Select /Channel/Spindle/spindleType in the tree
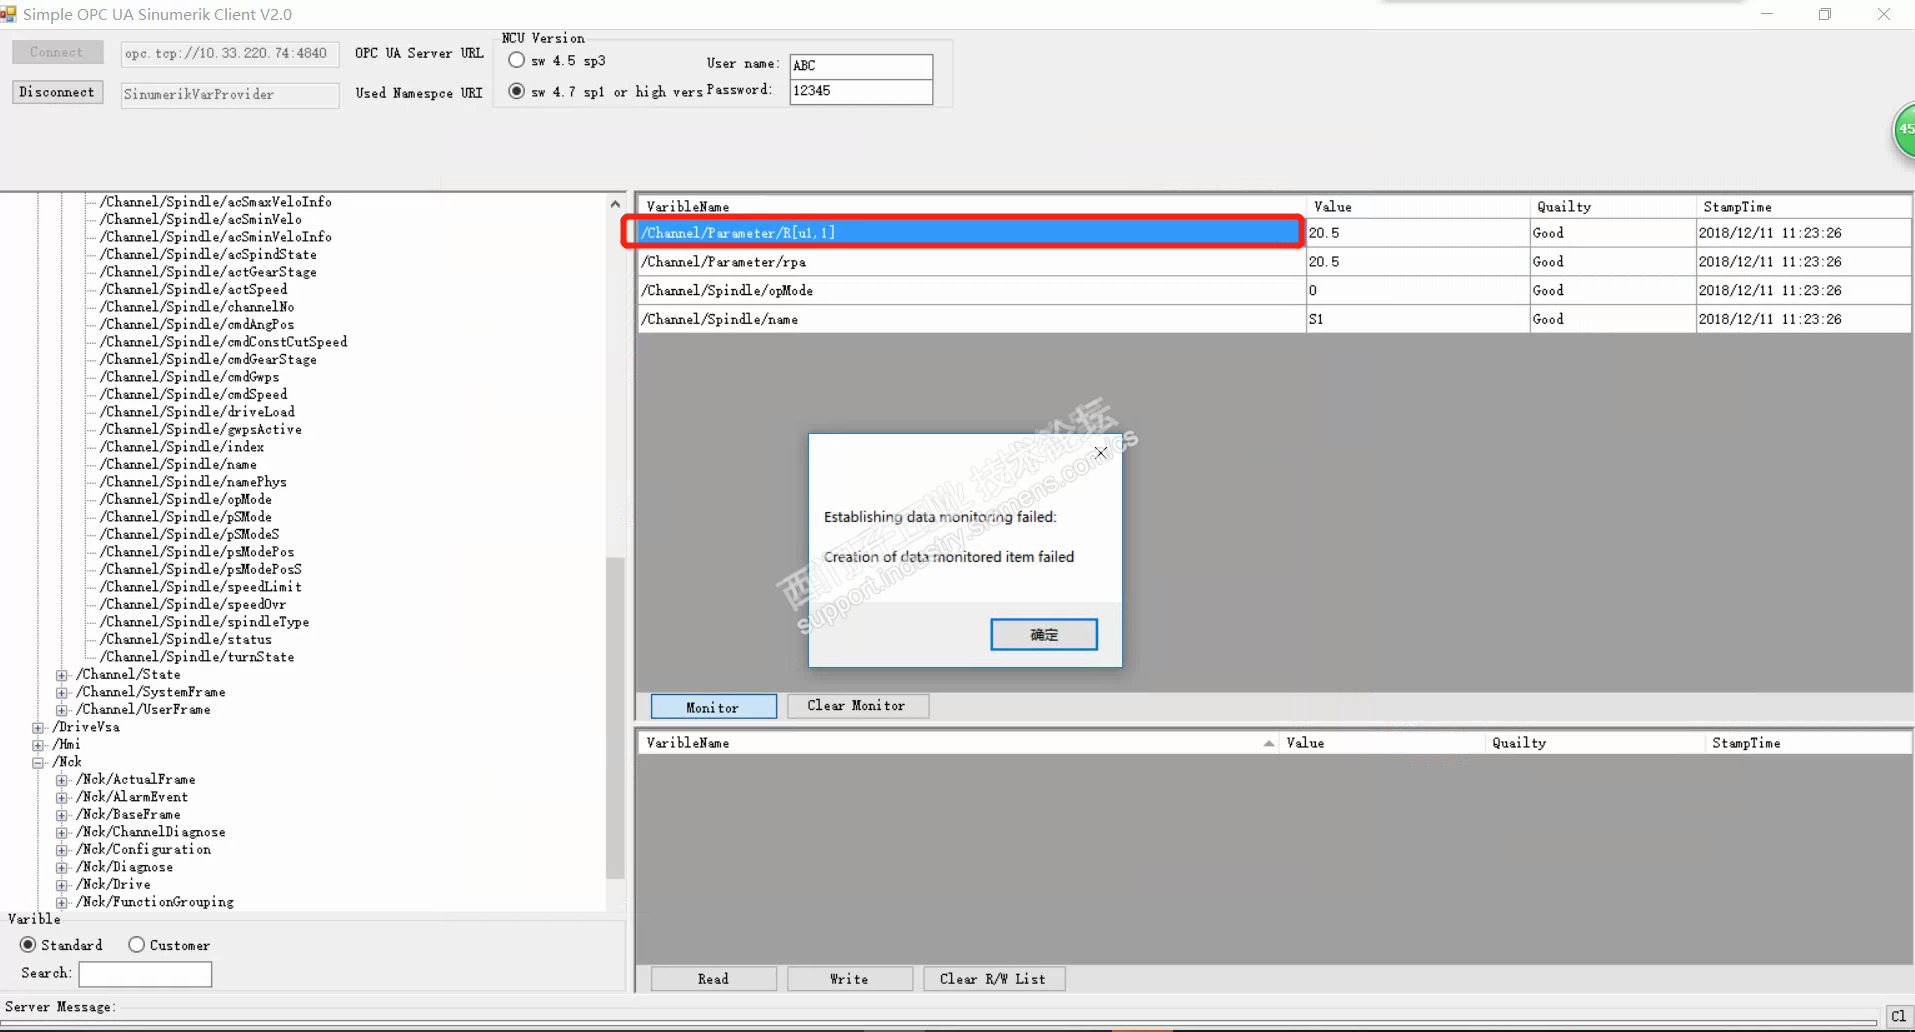Viewport: 1915px width, 1032px height. coord(204,622)
